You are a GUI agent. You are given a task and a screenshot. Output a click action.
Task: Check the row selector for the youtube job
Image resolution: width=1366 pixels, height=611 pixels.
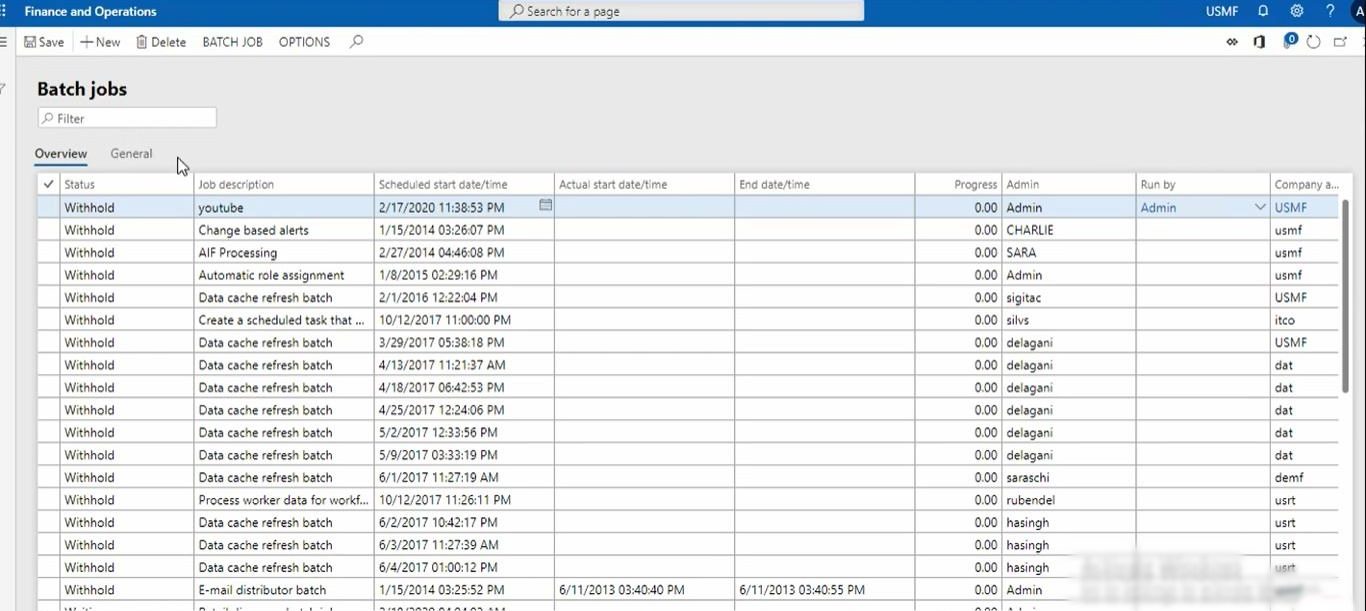(47, 207)
